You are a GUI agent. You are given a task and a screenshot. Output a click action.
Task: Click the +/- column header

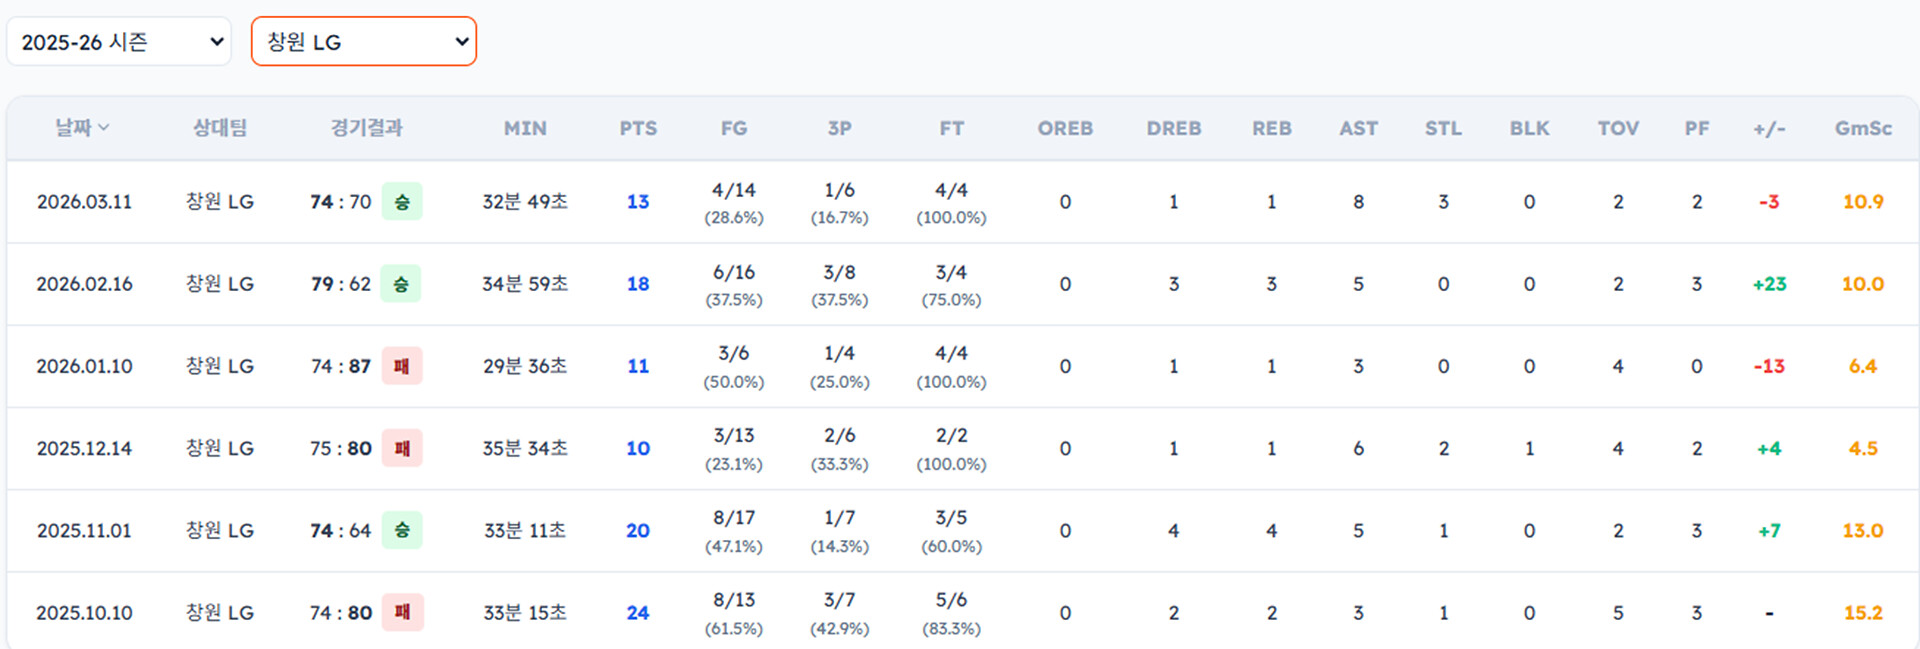(x=1768, y=128)
